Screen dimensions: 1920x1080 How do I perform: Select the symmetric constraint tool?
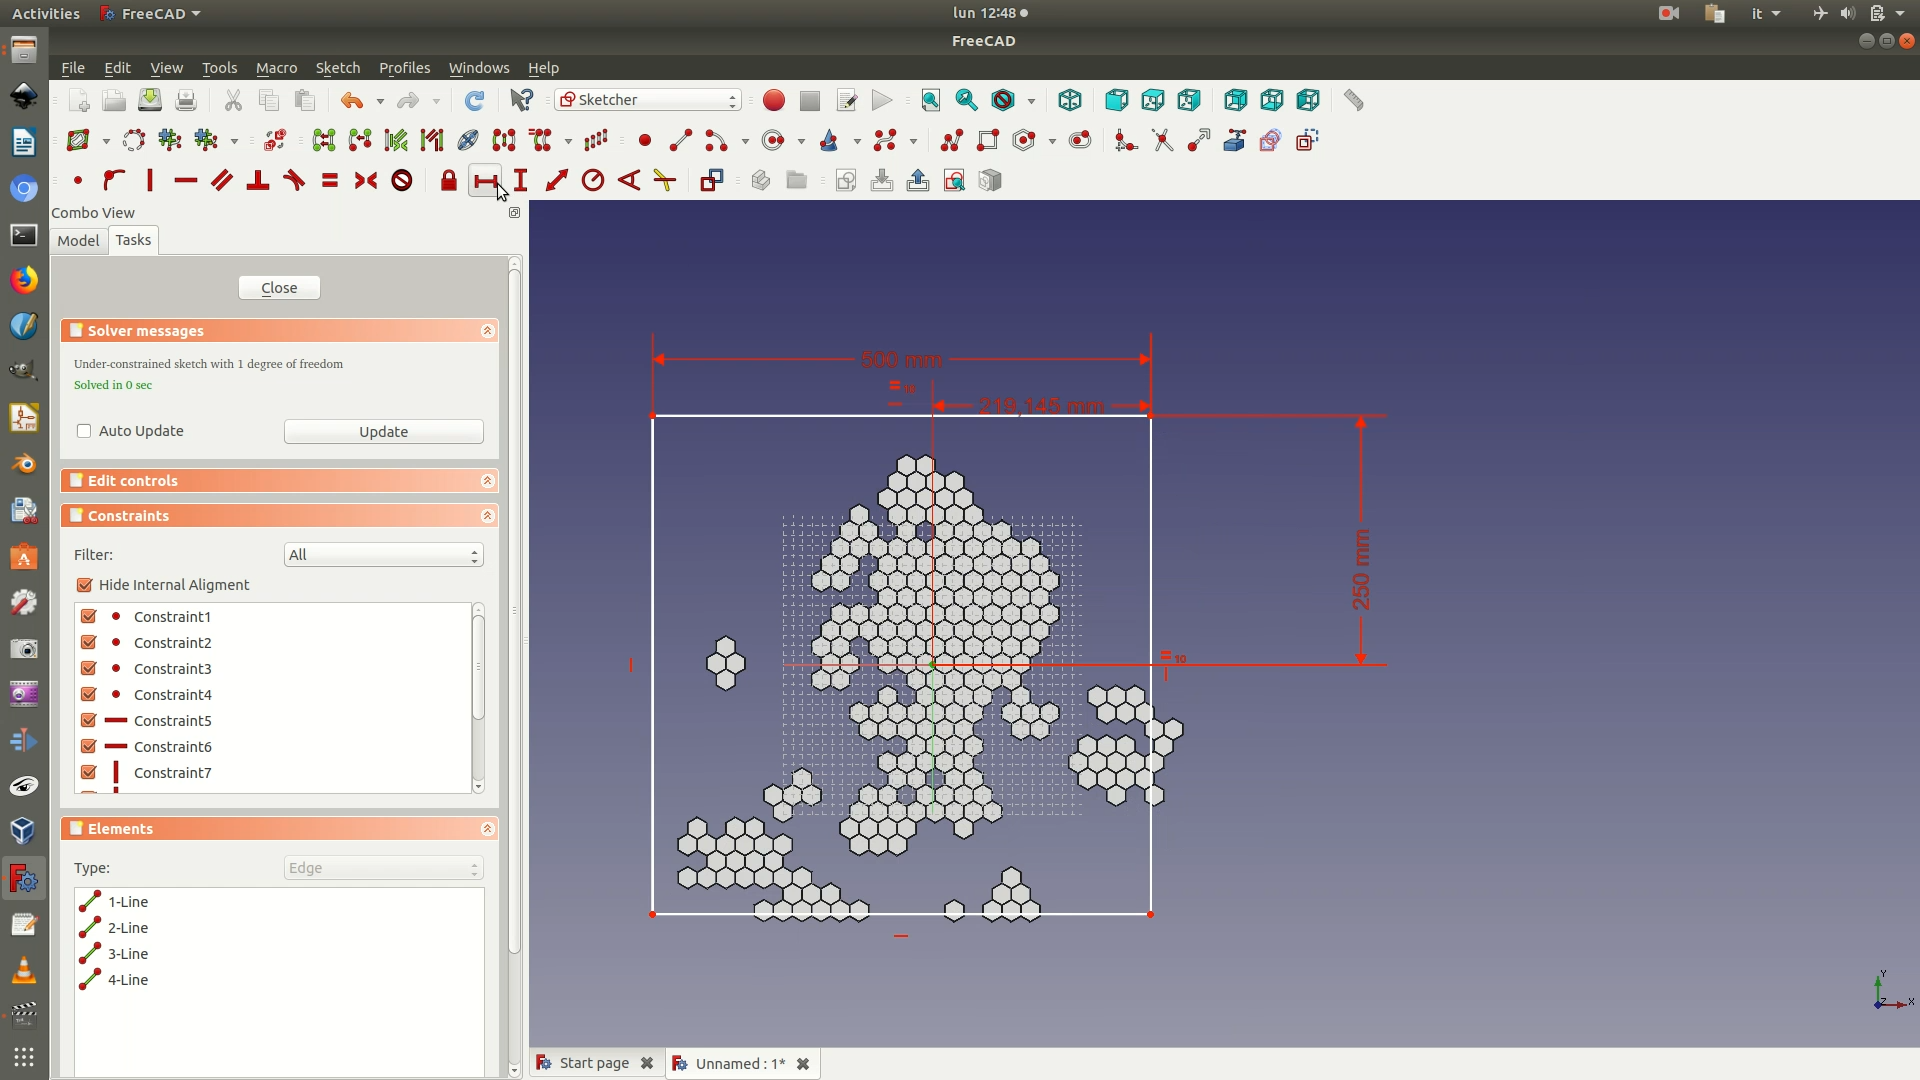[366, 181]
